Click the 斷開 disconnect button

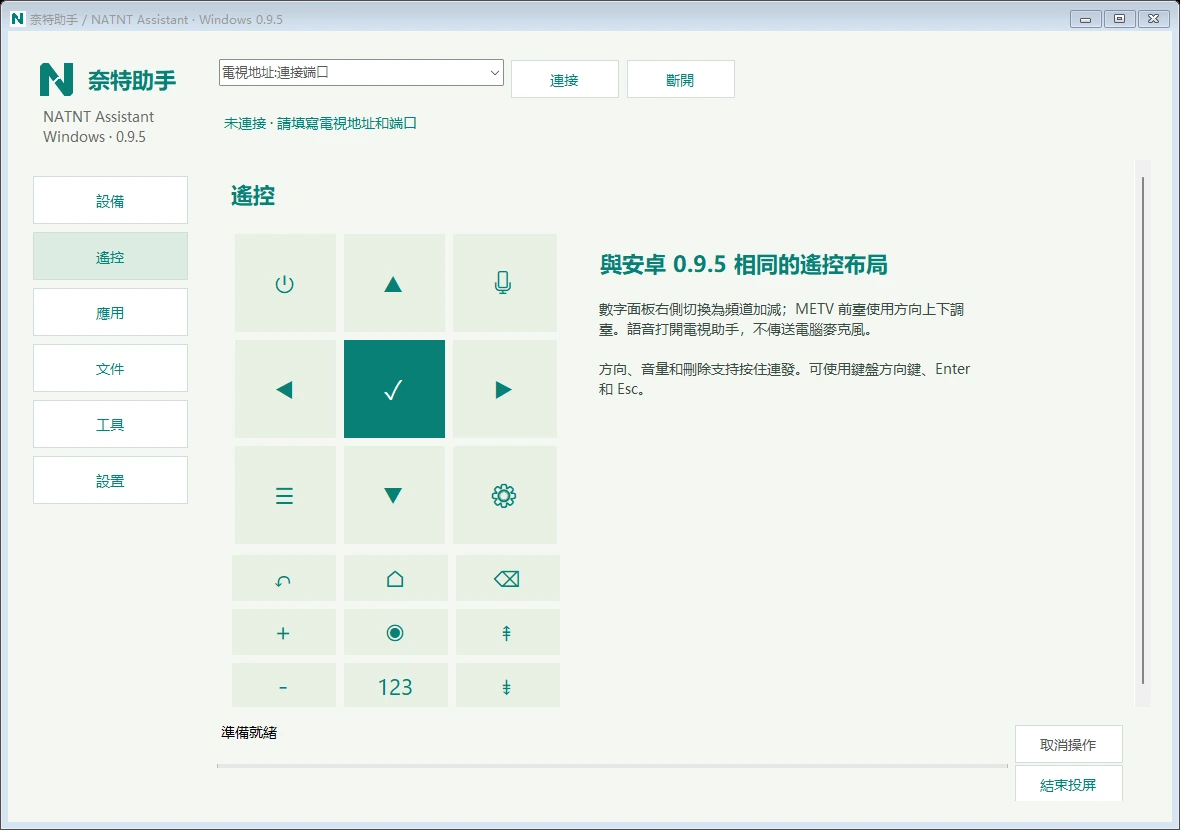[680, 80]
